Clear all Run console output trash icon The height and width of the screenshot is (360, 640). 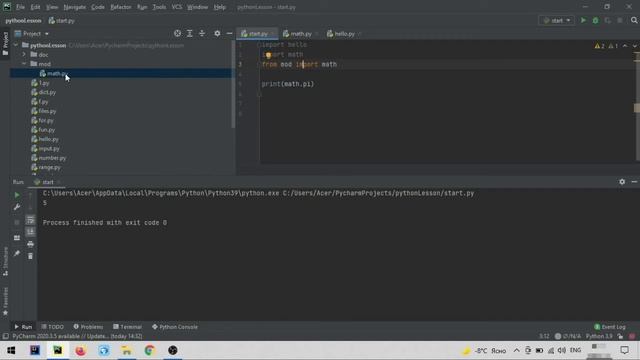point(30,256)
